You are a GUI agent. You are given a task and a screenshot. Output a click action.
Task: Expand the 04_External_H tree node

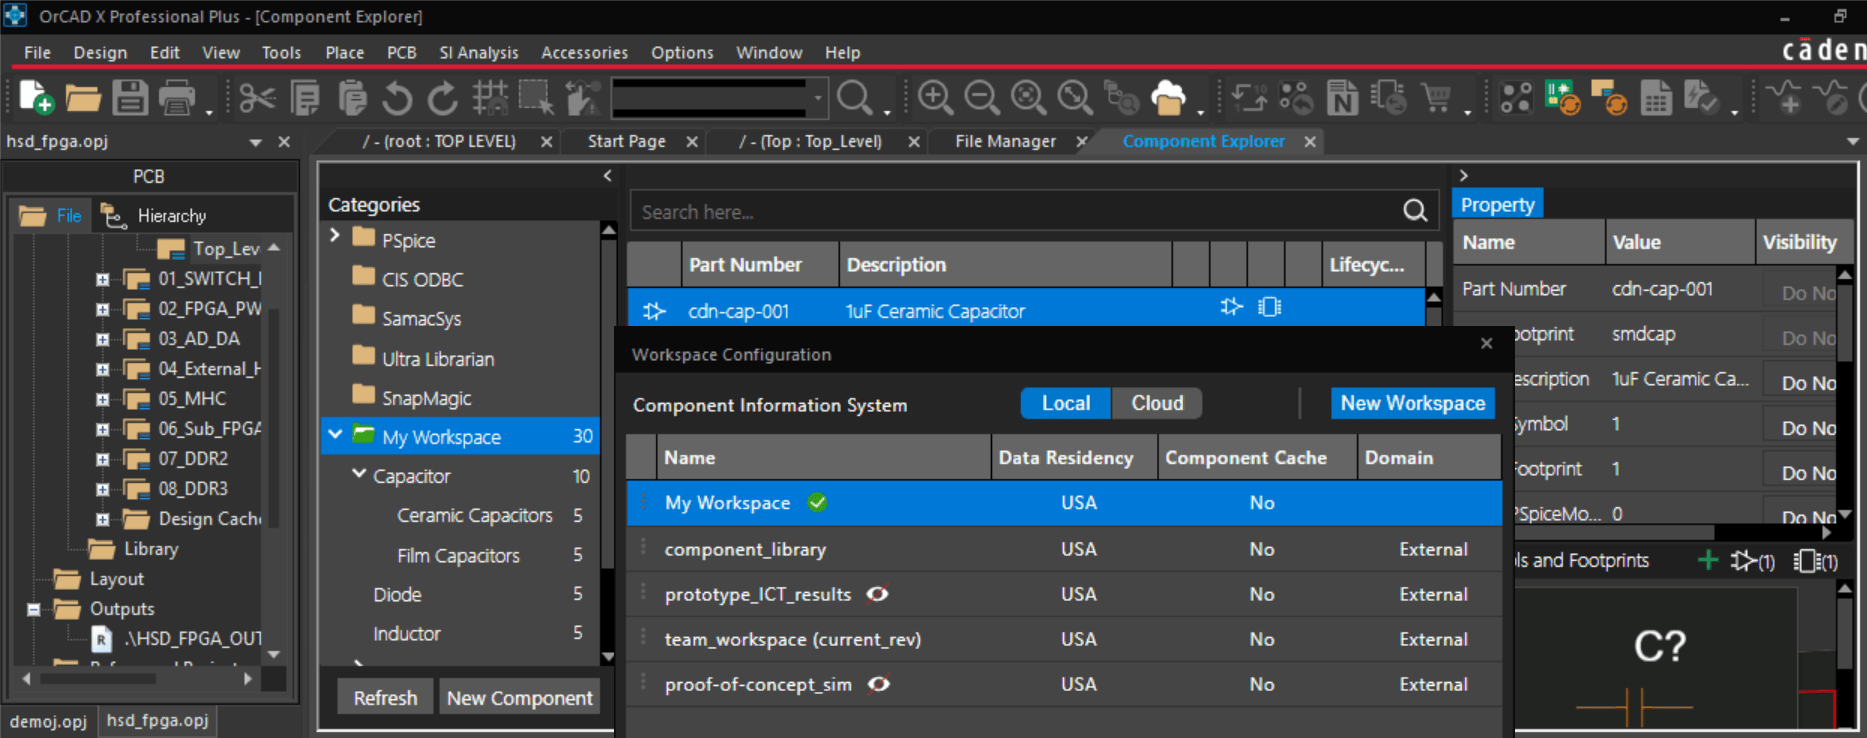click(102, 370)
